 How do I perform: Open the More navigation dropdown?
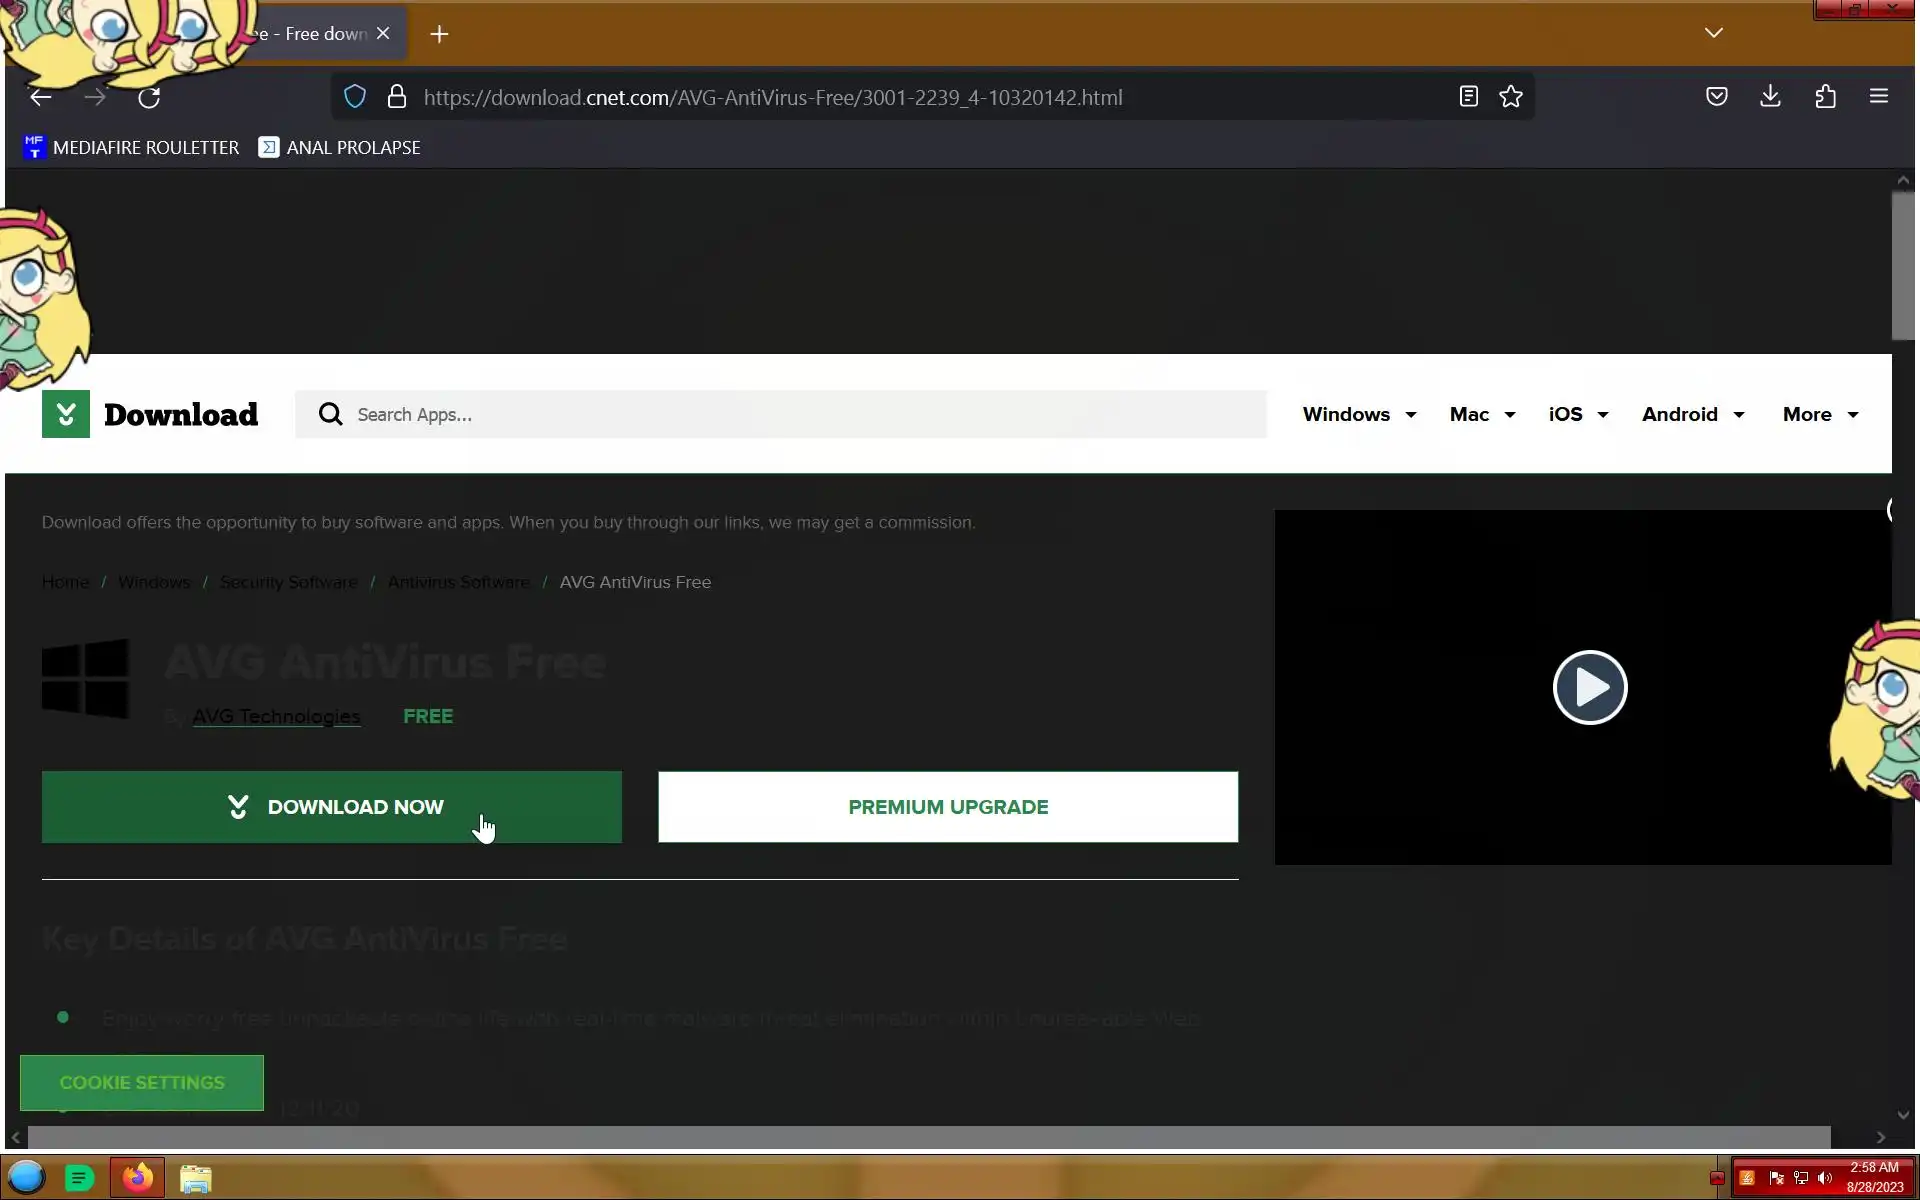point(1820,414)
